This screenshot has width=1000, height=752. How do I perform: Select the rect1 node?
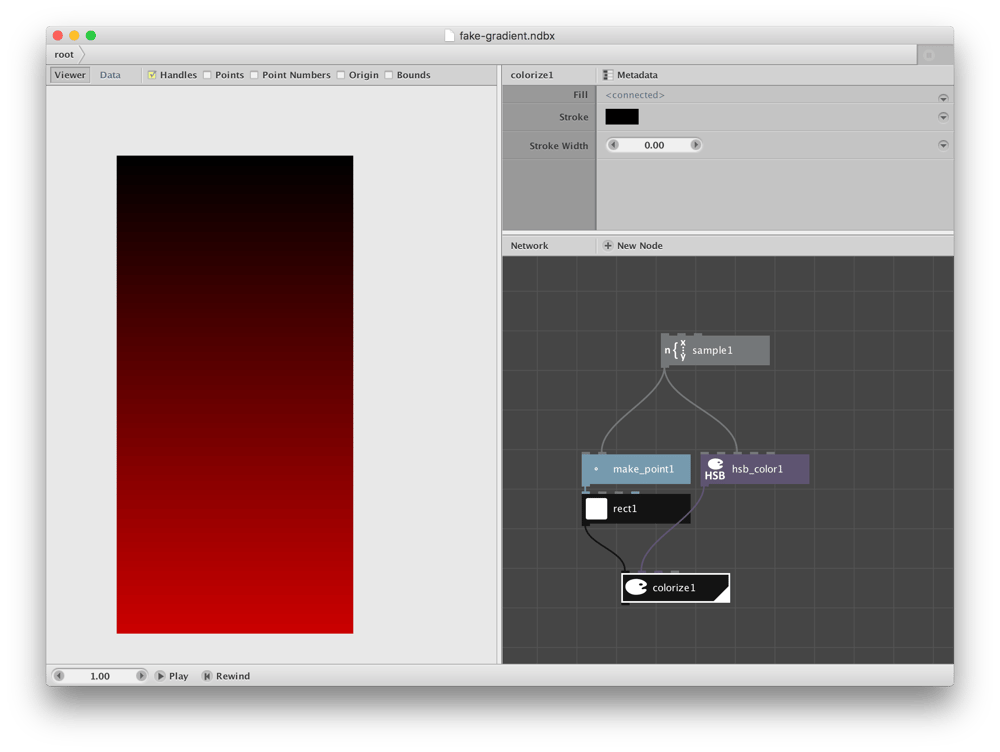click(x=636, y=509)
